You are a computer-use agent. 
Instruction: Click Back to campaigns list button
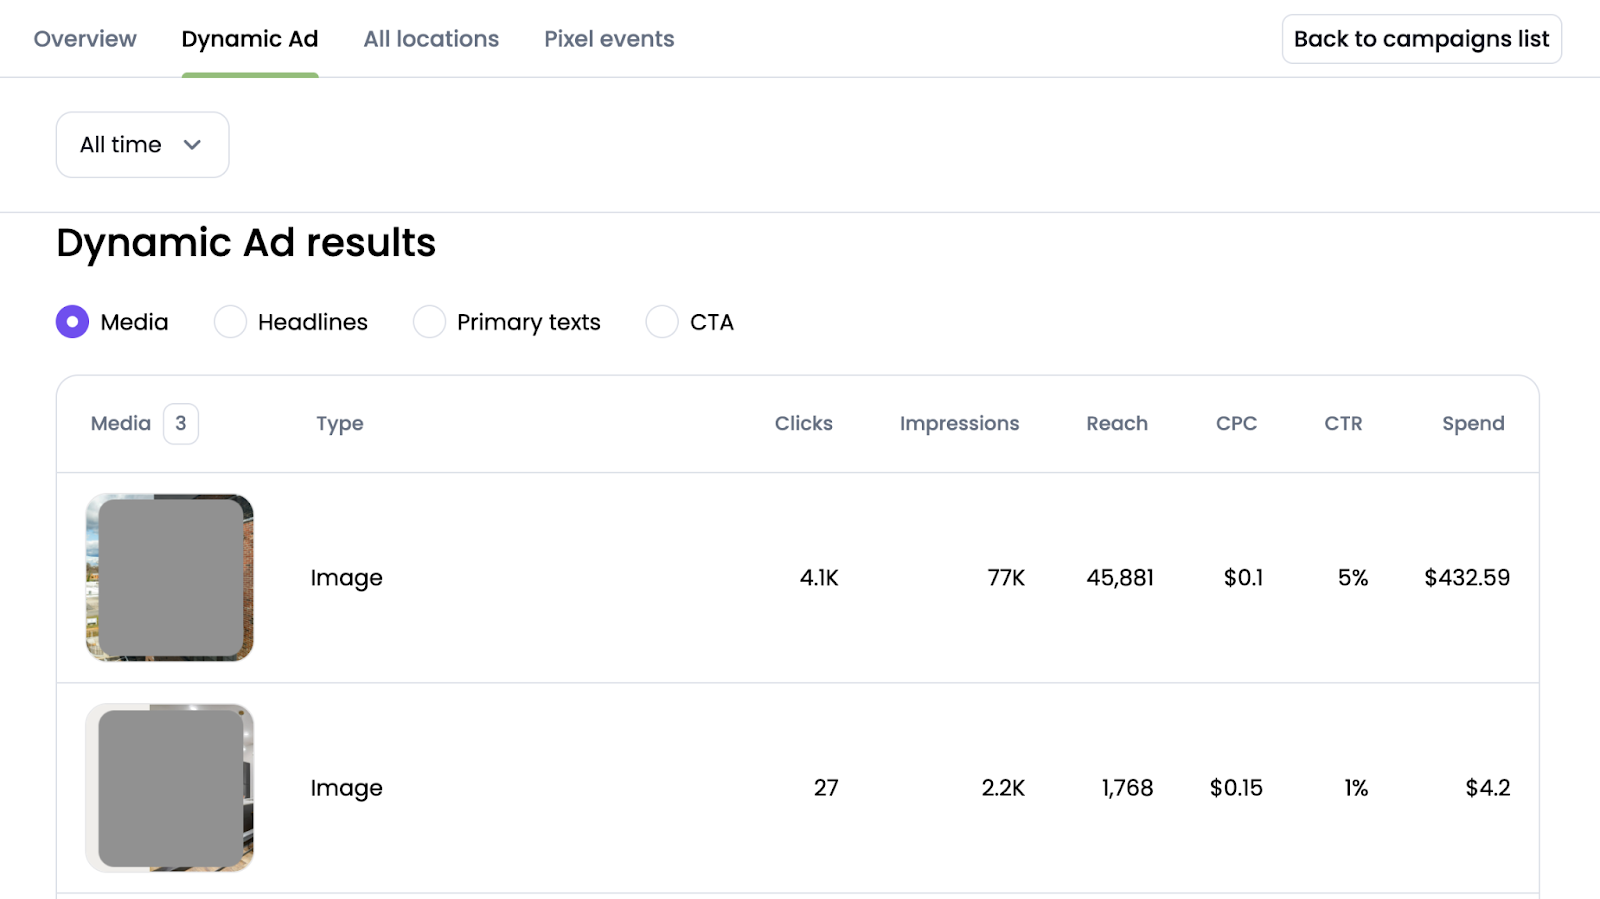coord(1421,39)
